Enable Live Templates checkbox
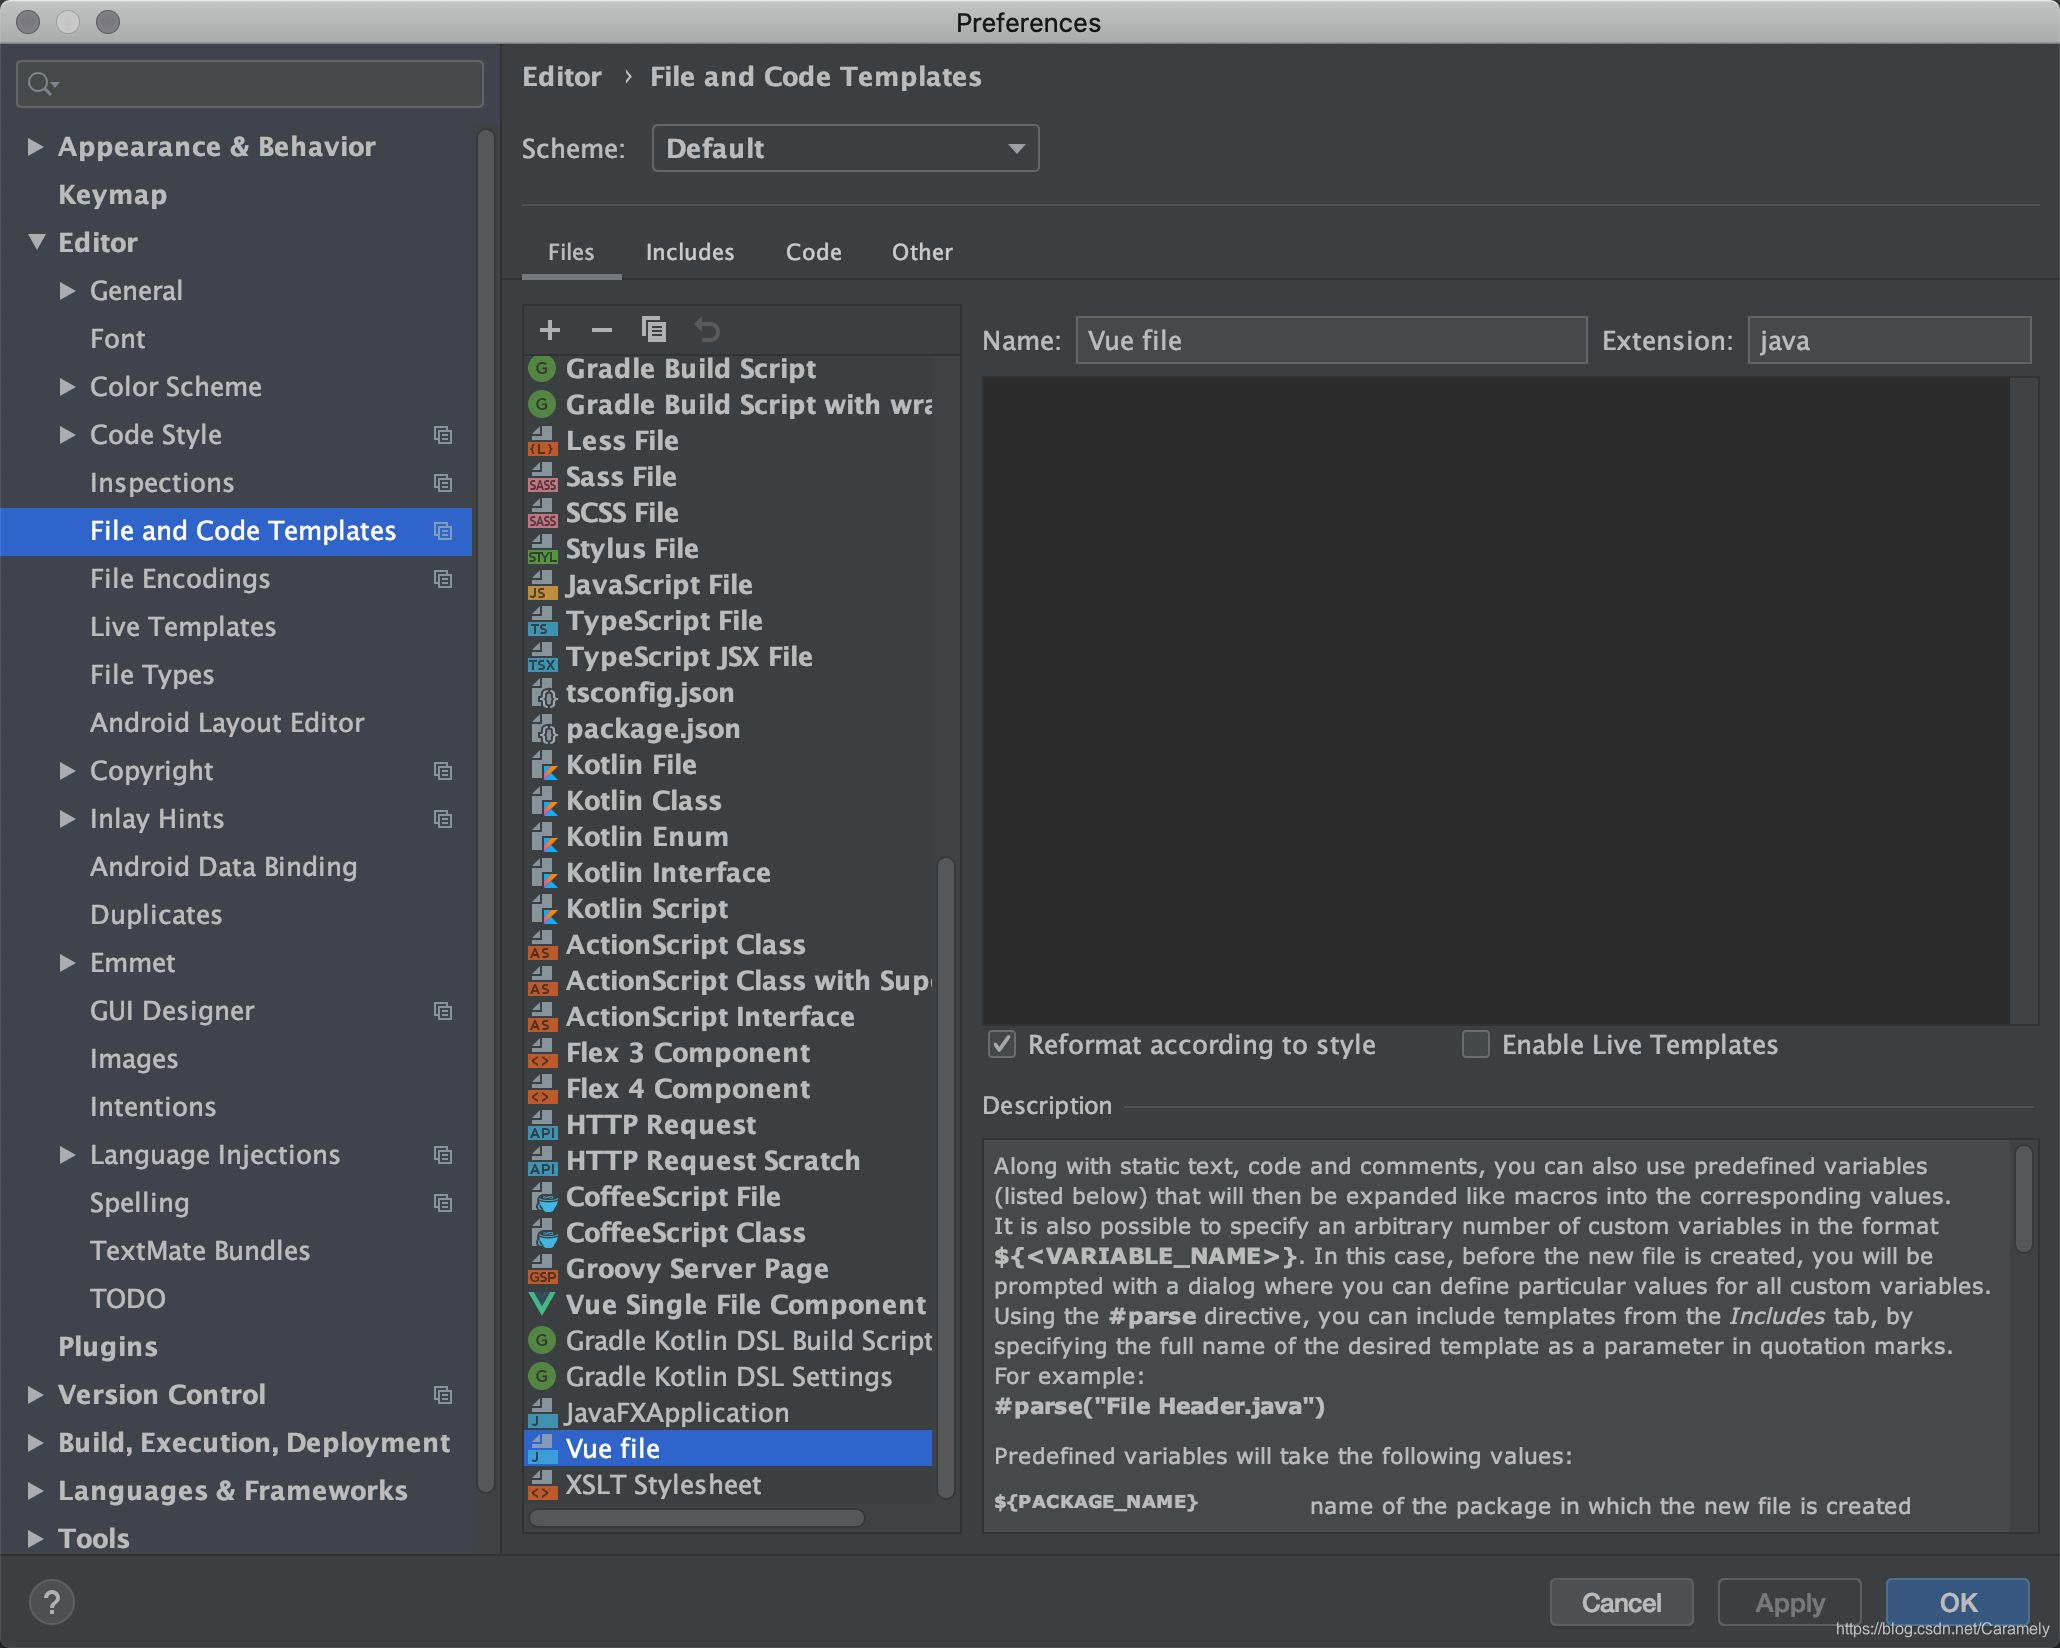 (1476, 1045)
